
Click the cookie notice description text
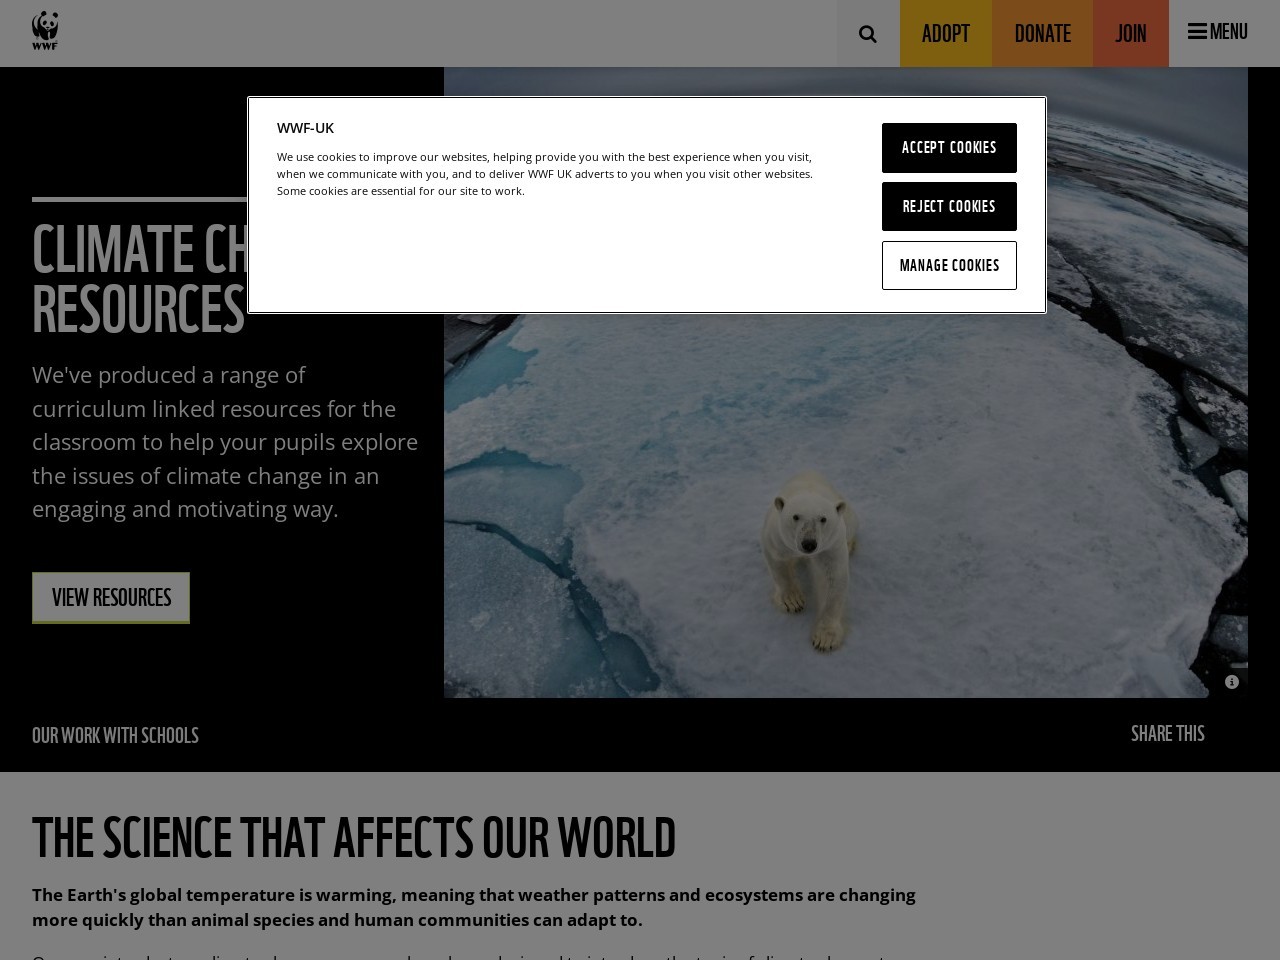pyautogui.click(x=545, y=174)
